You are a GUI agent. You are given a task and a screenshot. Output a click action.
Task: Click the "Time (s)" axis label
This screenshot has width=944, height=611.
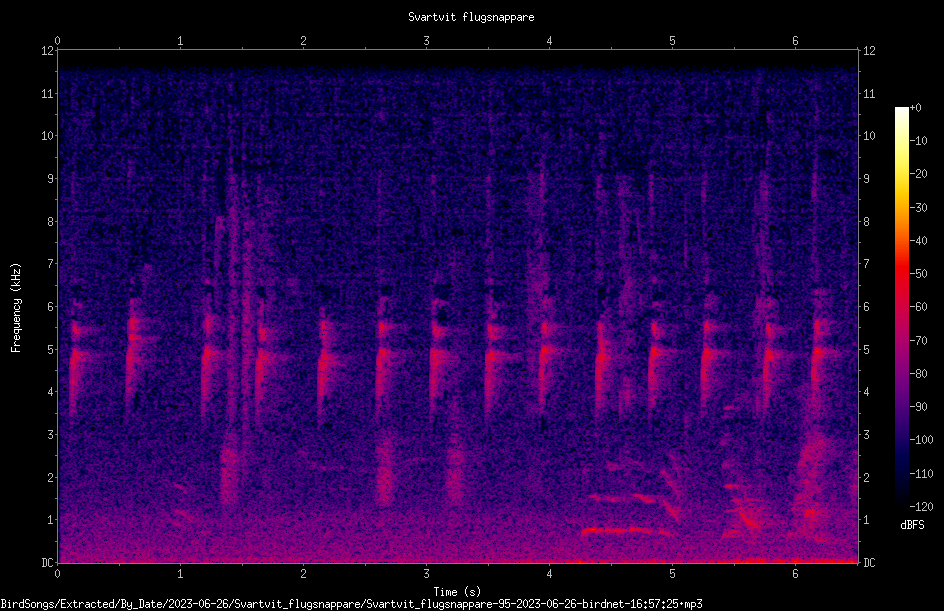[457, 592]
